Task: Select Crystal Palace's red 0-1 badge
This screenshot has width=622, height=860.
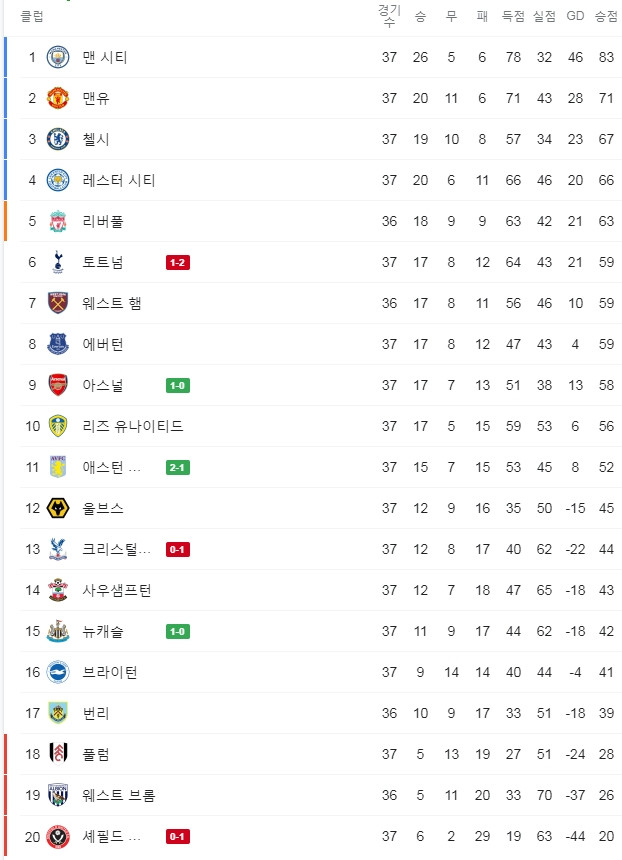Action: (x=178, y=550)
